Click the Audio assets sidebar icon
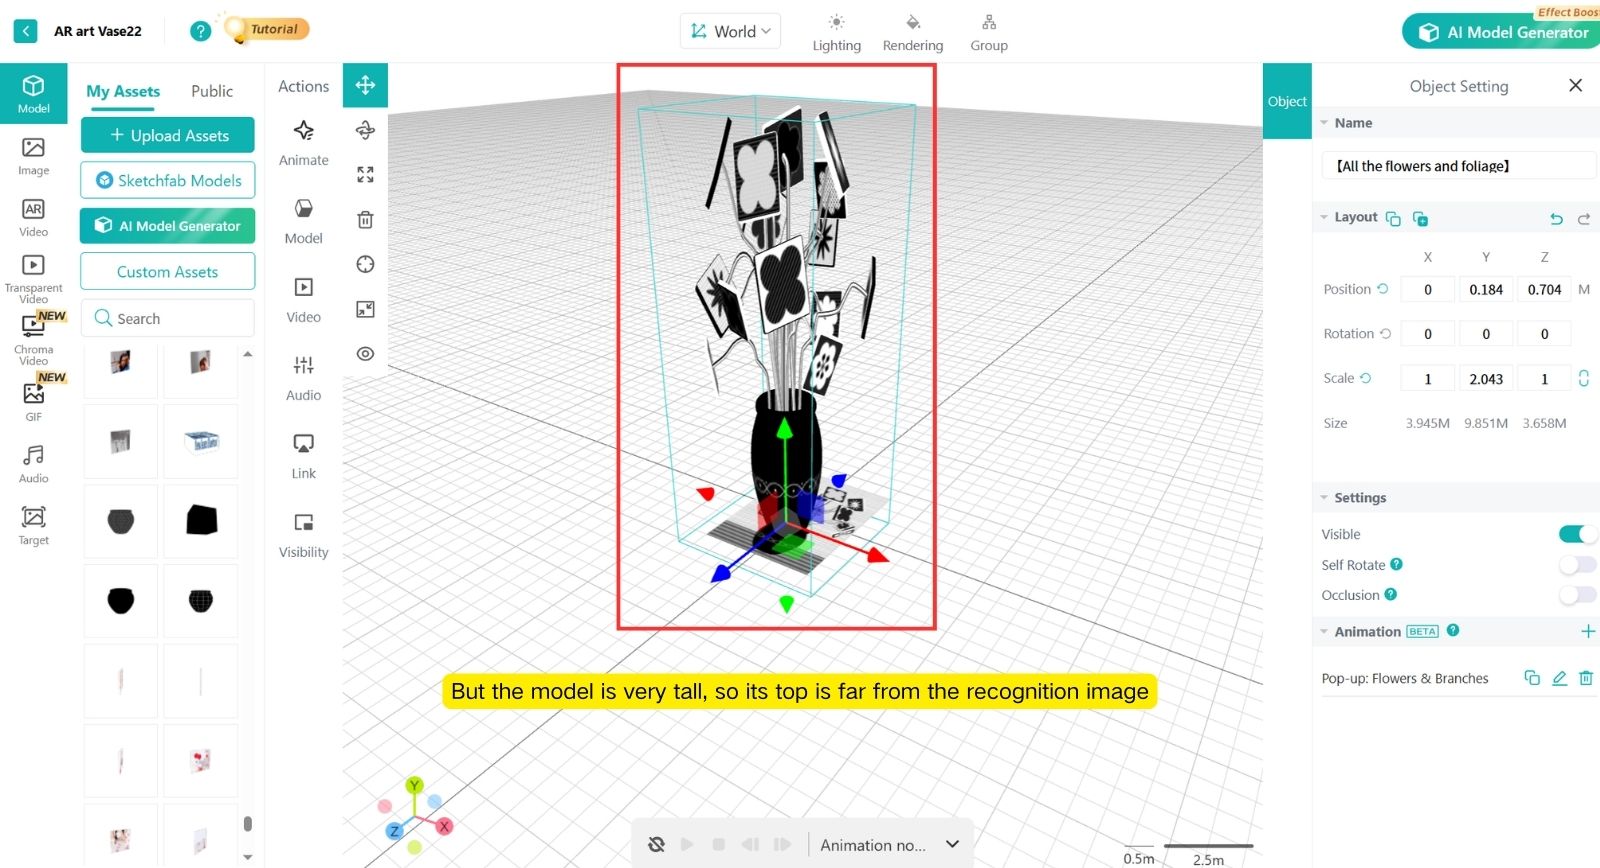Screen dimensions: 1600x868 [33, 464]
